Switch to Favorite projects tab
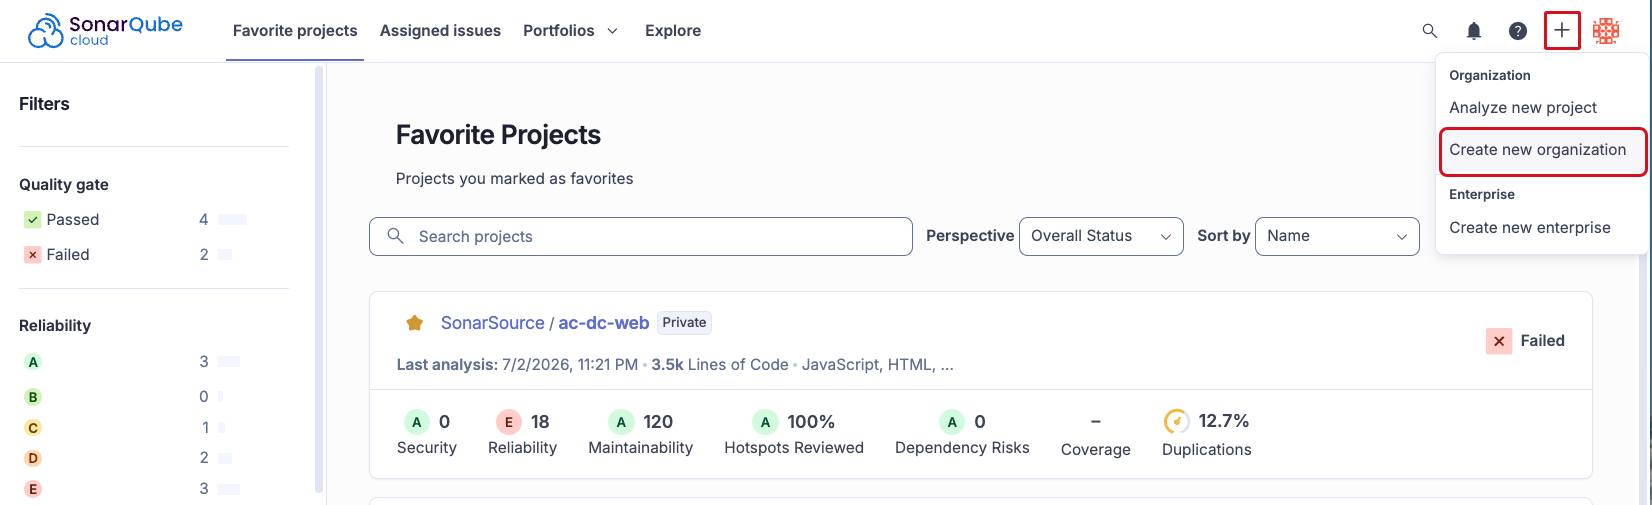 pos(295,31)
